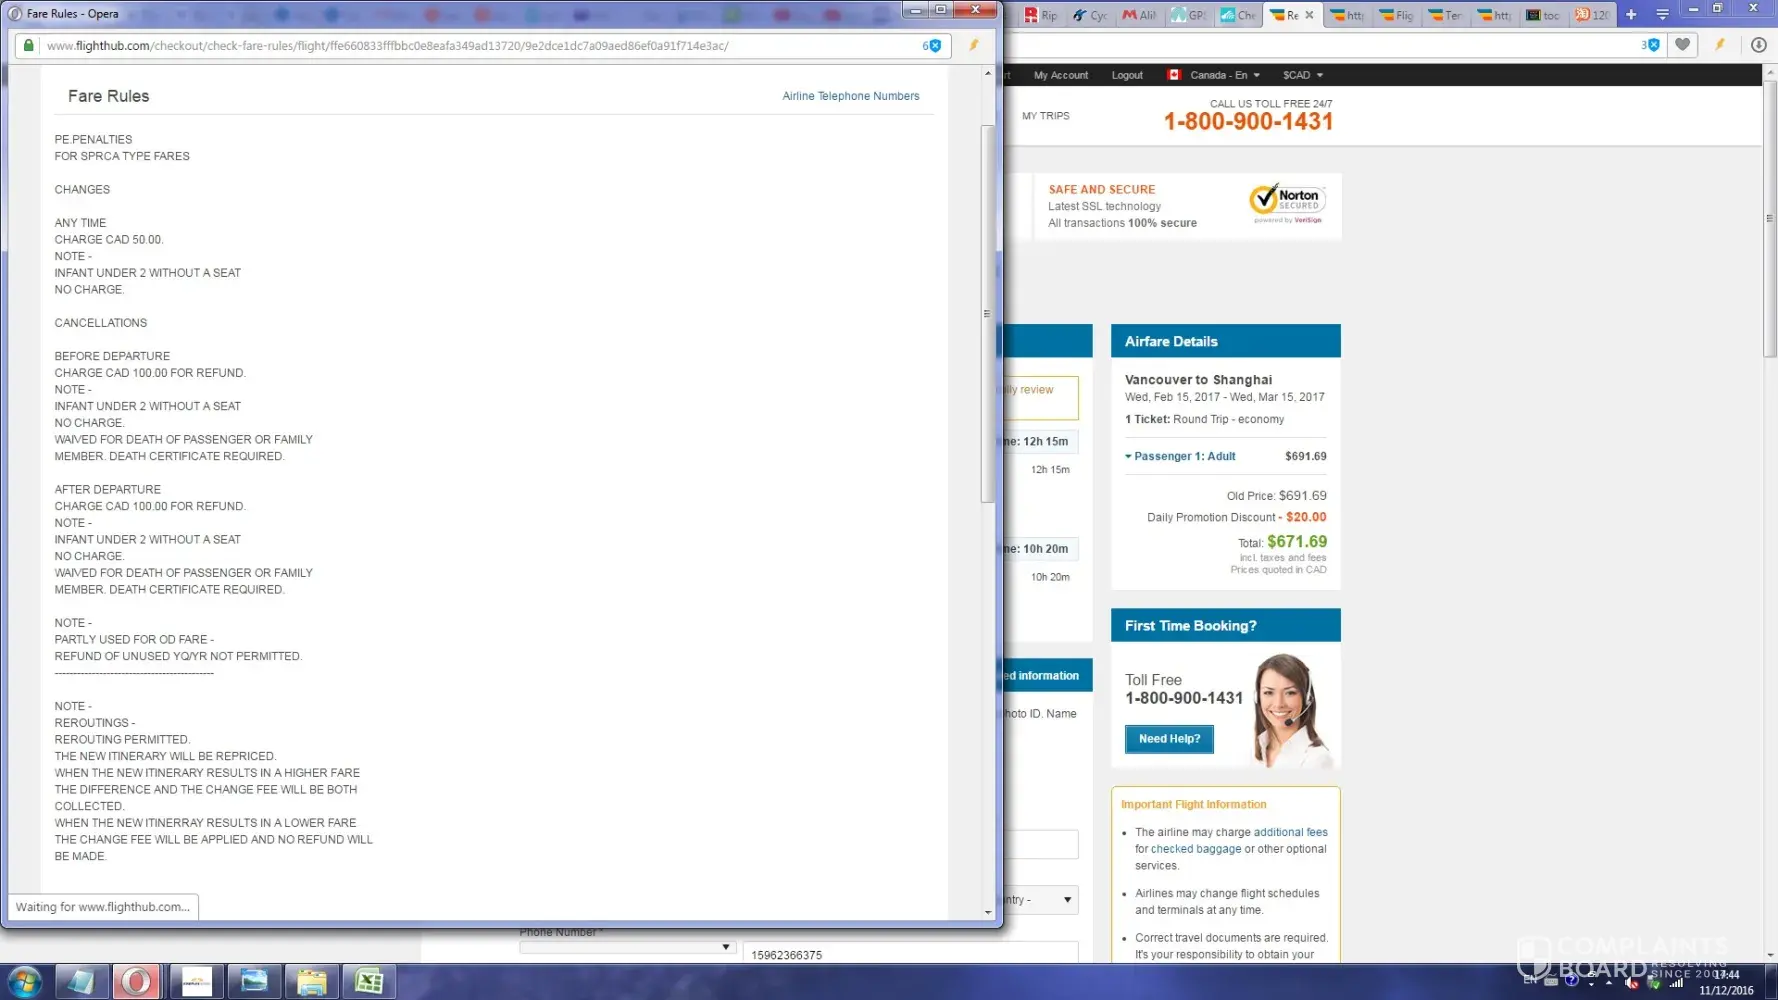Image resolution: width=1778 pixels, height=1000 pixels.
Task: Switch to the '120' Taobao tab
Action: (1592, 15)
